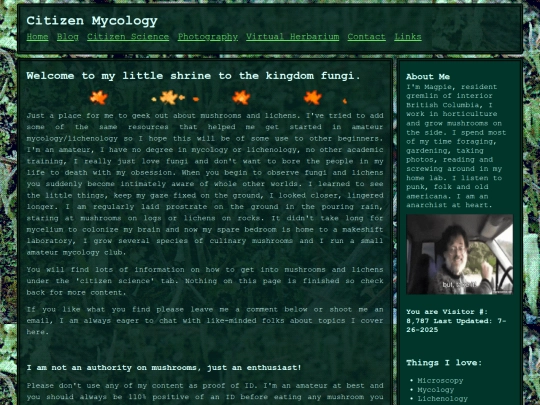Image resolution: width=540 pixels, height=405 pixels.
Task: Click the visitor counter text 8,787
Action: click(417, 321)
